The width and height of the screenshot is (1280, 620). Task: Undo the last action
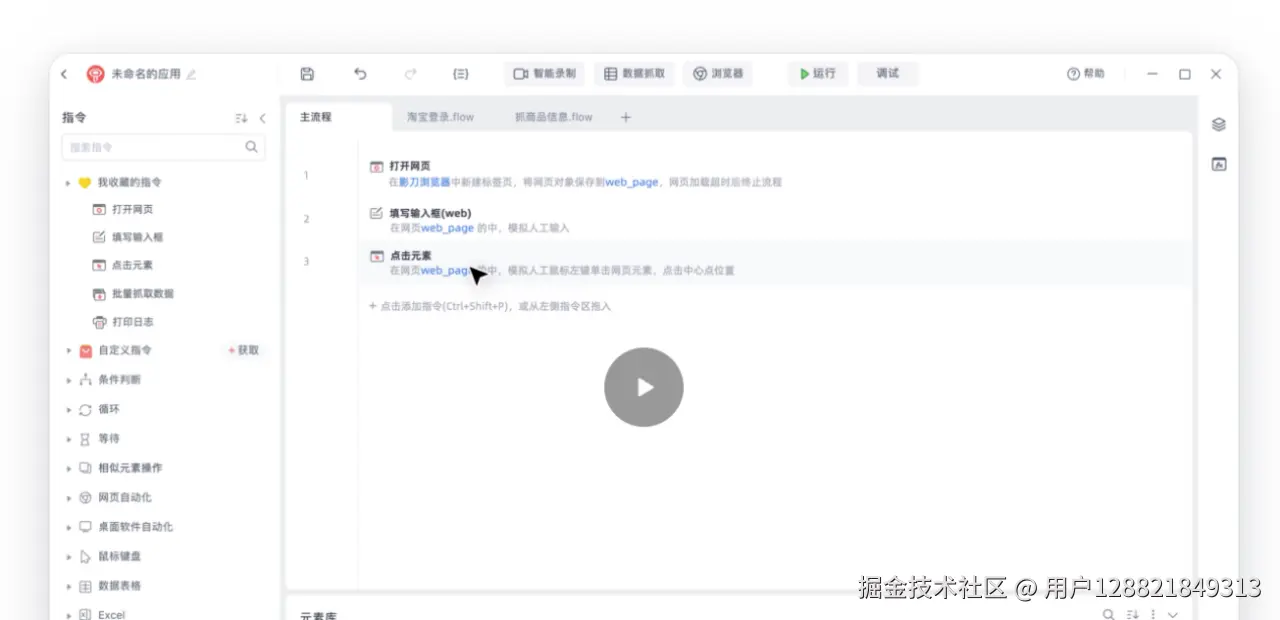pyautogui.click(x=360, y=74)
